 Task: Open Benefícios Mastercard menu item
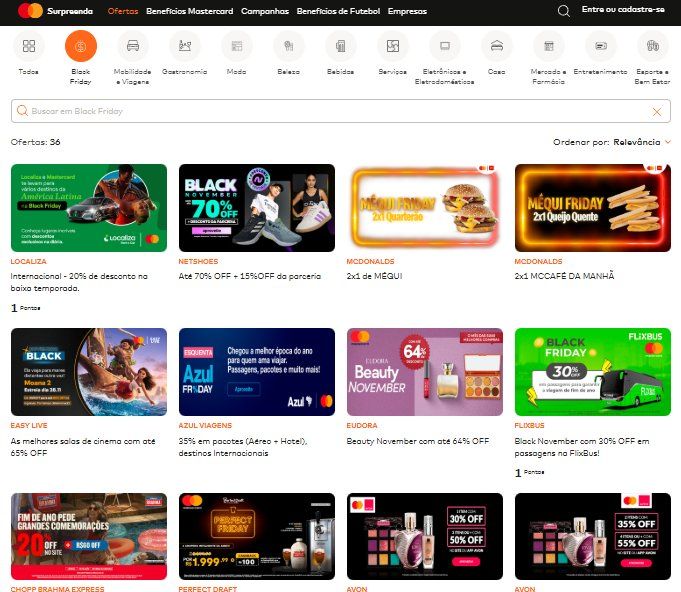click(x=190, y=11)
